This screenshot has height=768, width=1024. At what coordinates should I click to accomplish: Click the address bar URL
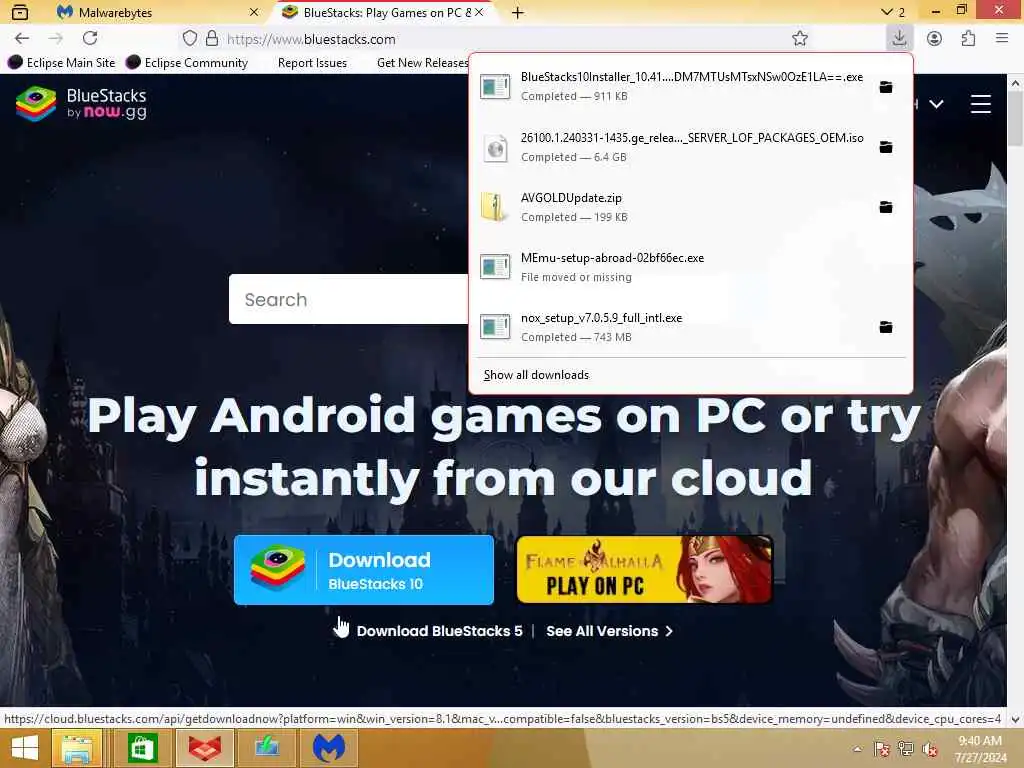pos(311,39)
